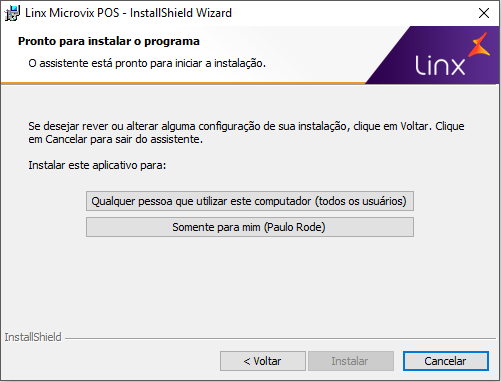Screen dimensions: 501x382
Task: Click the orange star emblem on the Linx logo
Action: [479, 45]
